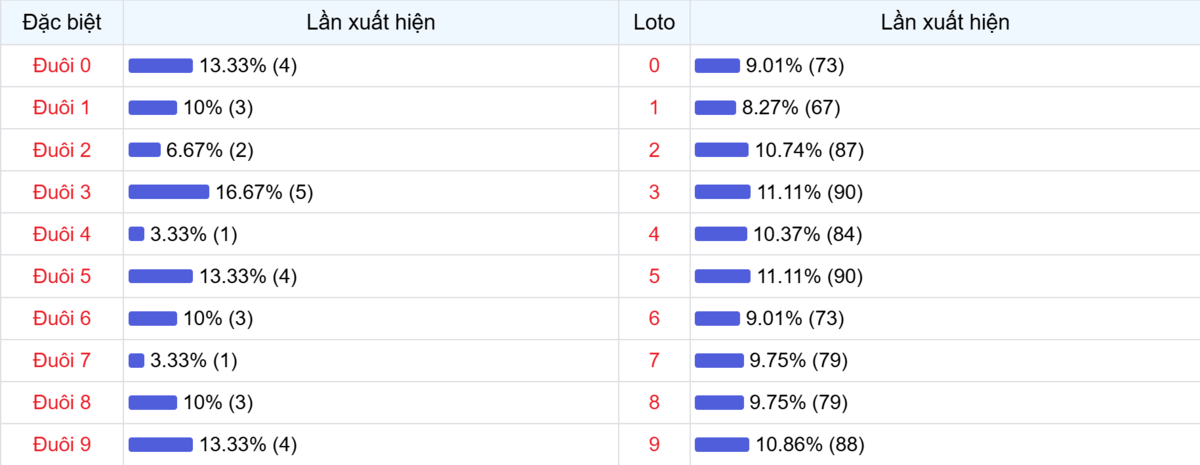Click the 'Đặc biệt' column header
Image resolution: width=1200 pixels, height=465 pixels.
[x=62, y=22]
